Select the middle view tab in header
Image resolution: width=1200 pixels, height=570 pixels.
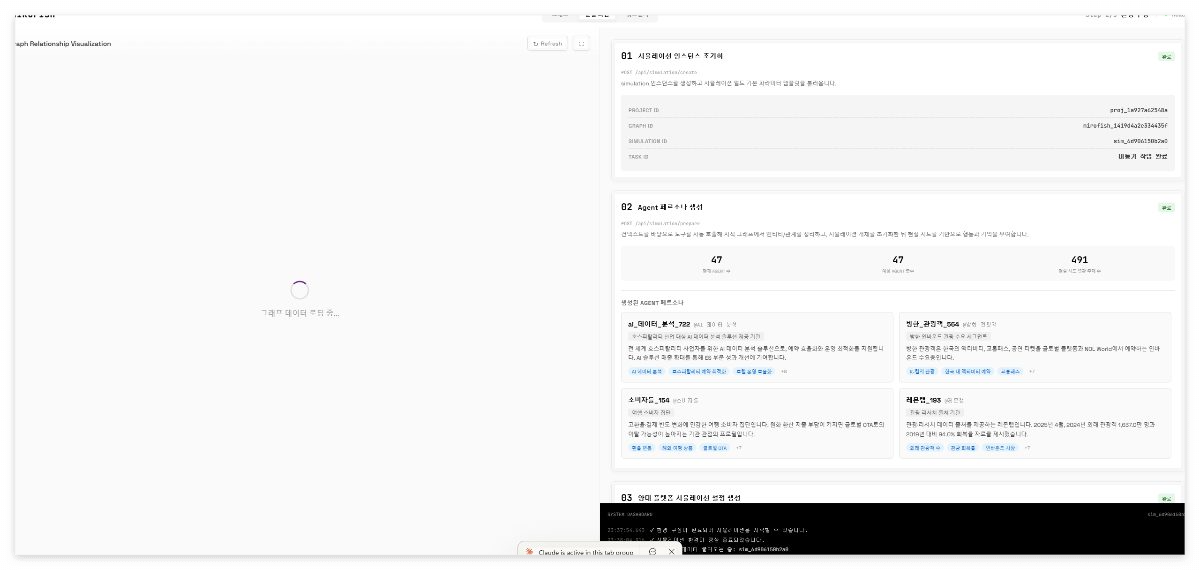point(597,15)
